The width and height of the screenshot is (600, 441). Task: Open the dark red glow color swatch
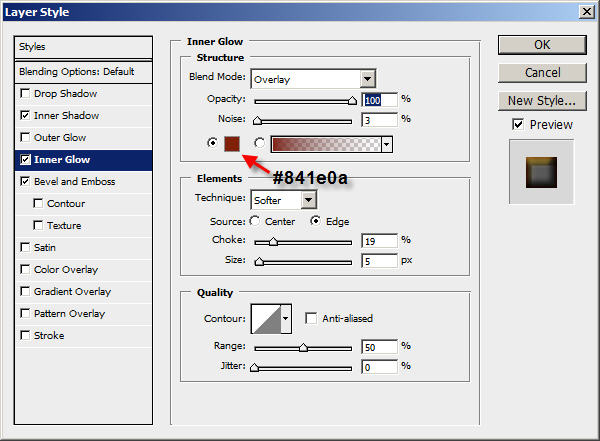click(x=232, y=144)
